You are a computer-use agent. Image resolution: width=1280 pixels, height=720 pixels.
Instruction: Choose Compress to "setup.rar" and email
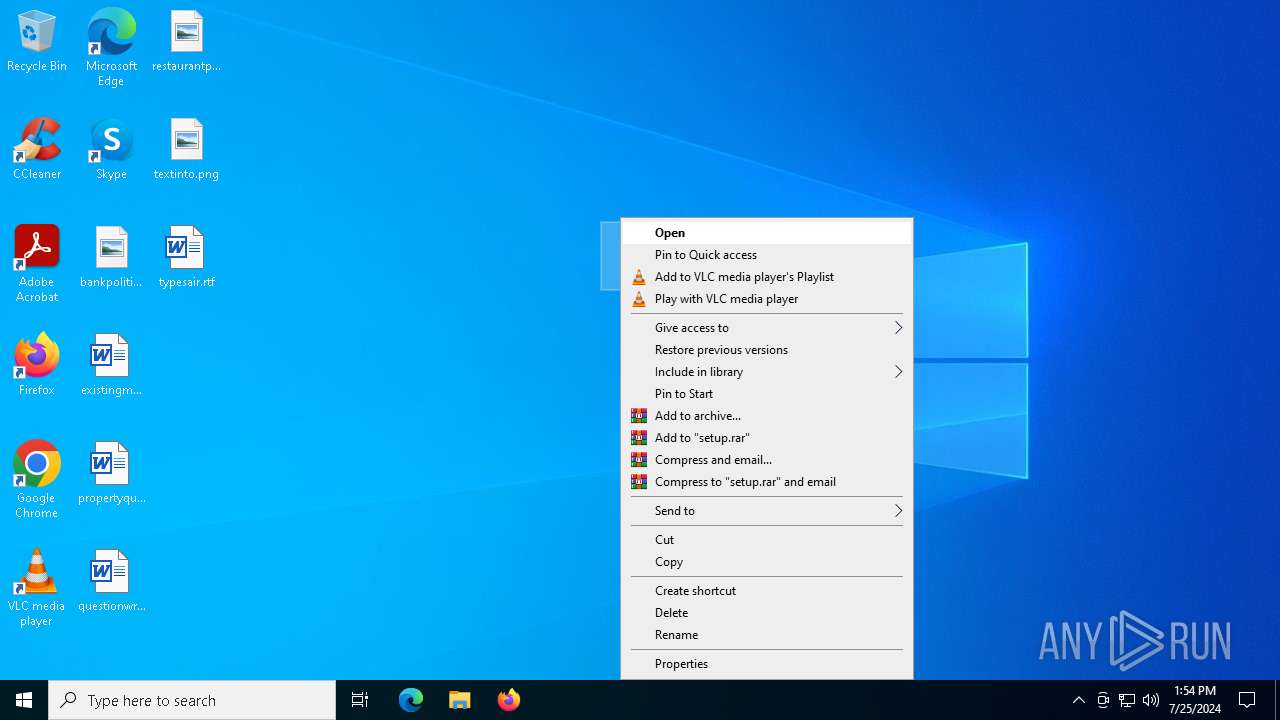pos(767,482)
